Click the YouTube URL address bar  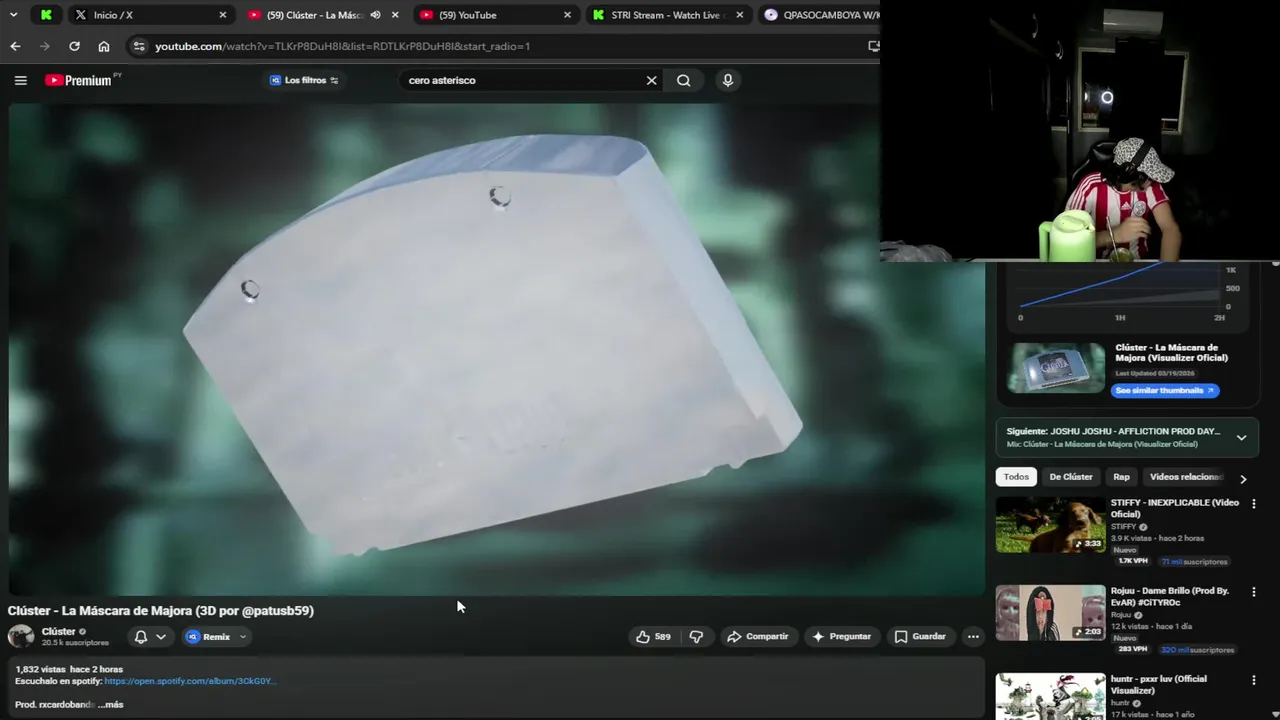(x=500, y=46)
